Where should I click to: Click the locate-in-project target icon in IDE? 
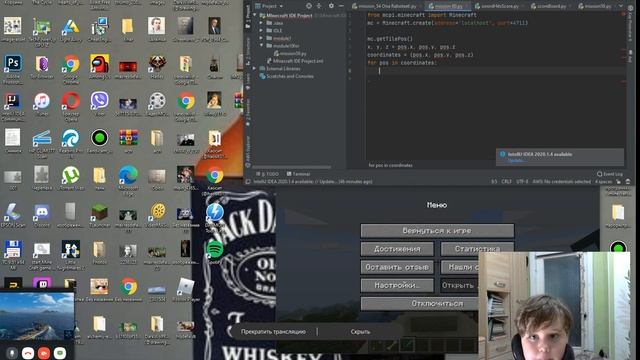pyautogui.click(x=309, y=6)
